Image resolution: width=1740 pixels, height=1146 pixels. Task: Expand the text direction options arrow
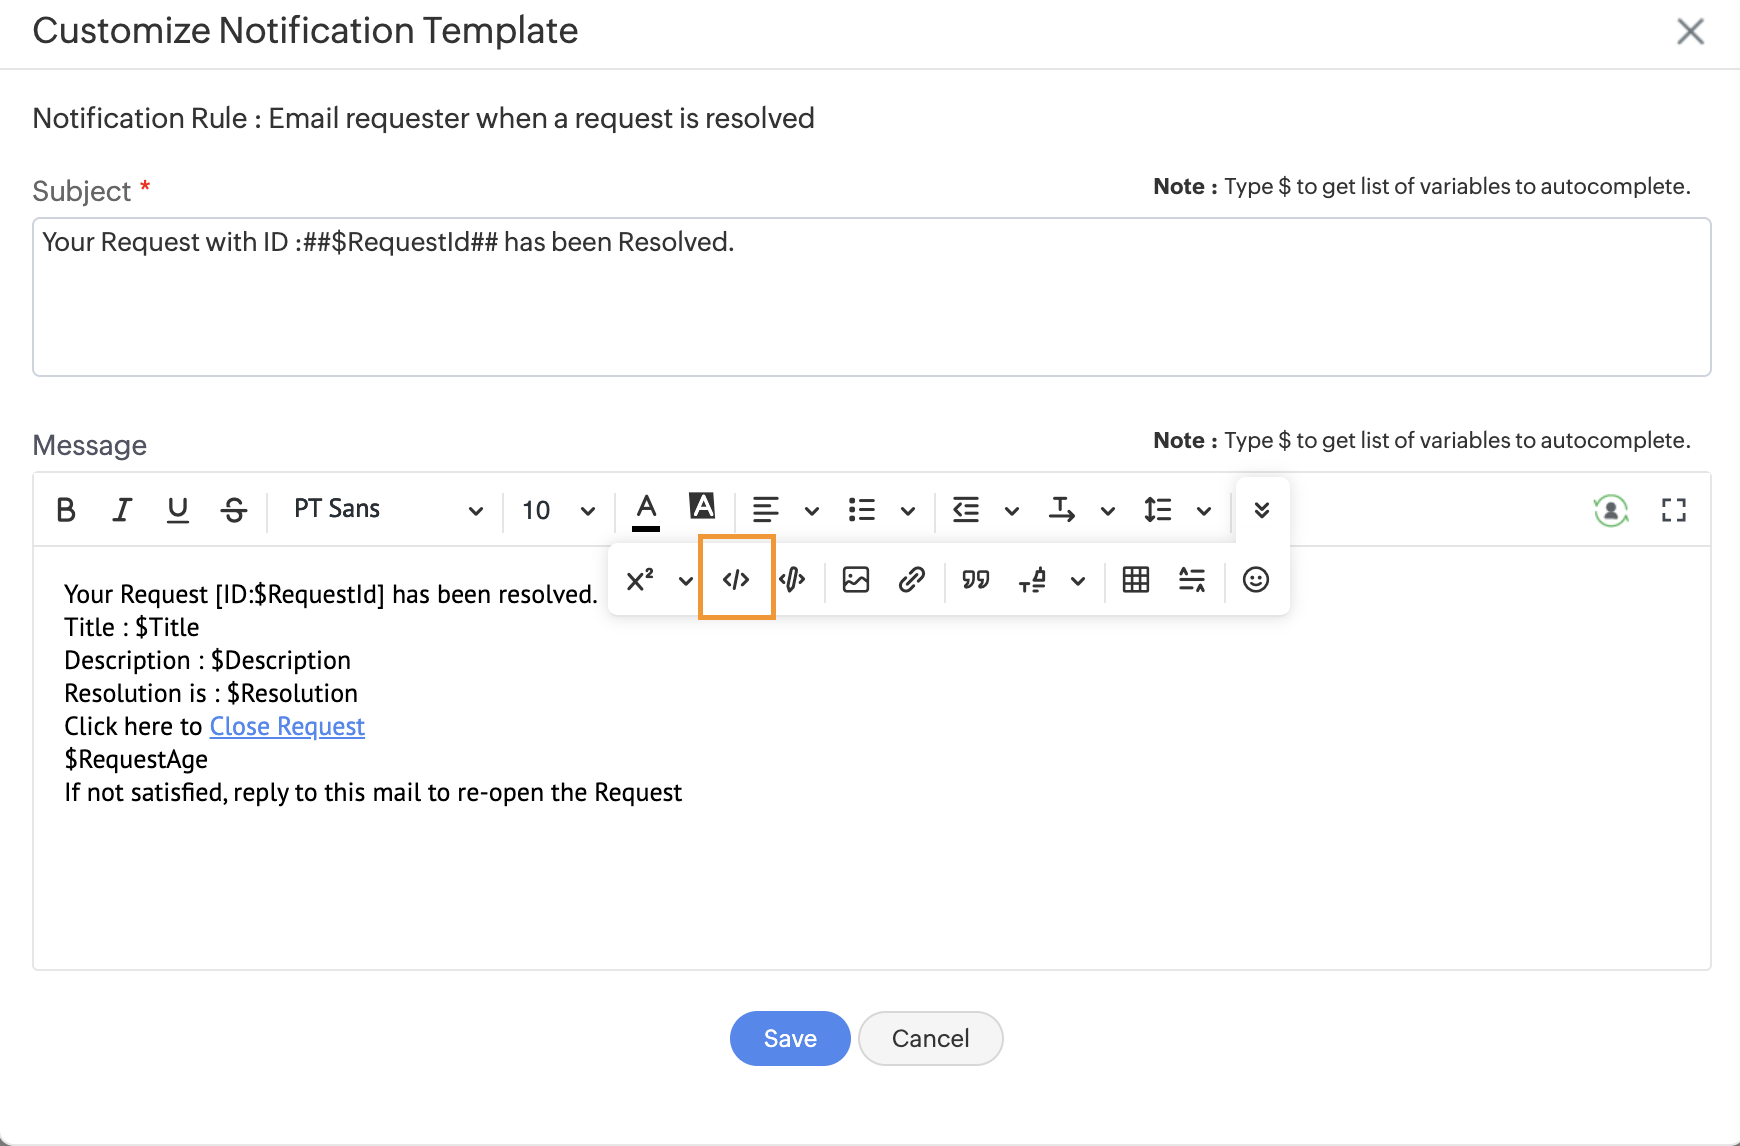(1108, 511)
